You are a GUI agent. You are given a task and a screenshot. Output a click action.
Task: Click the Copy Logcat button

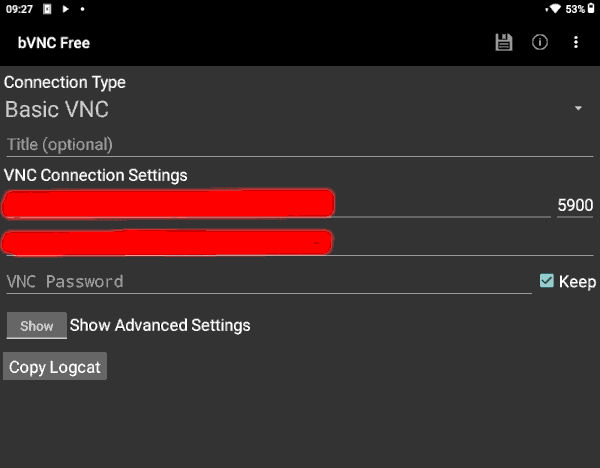point(55,367)
